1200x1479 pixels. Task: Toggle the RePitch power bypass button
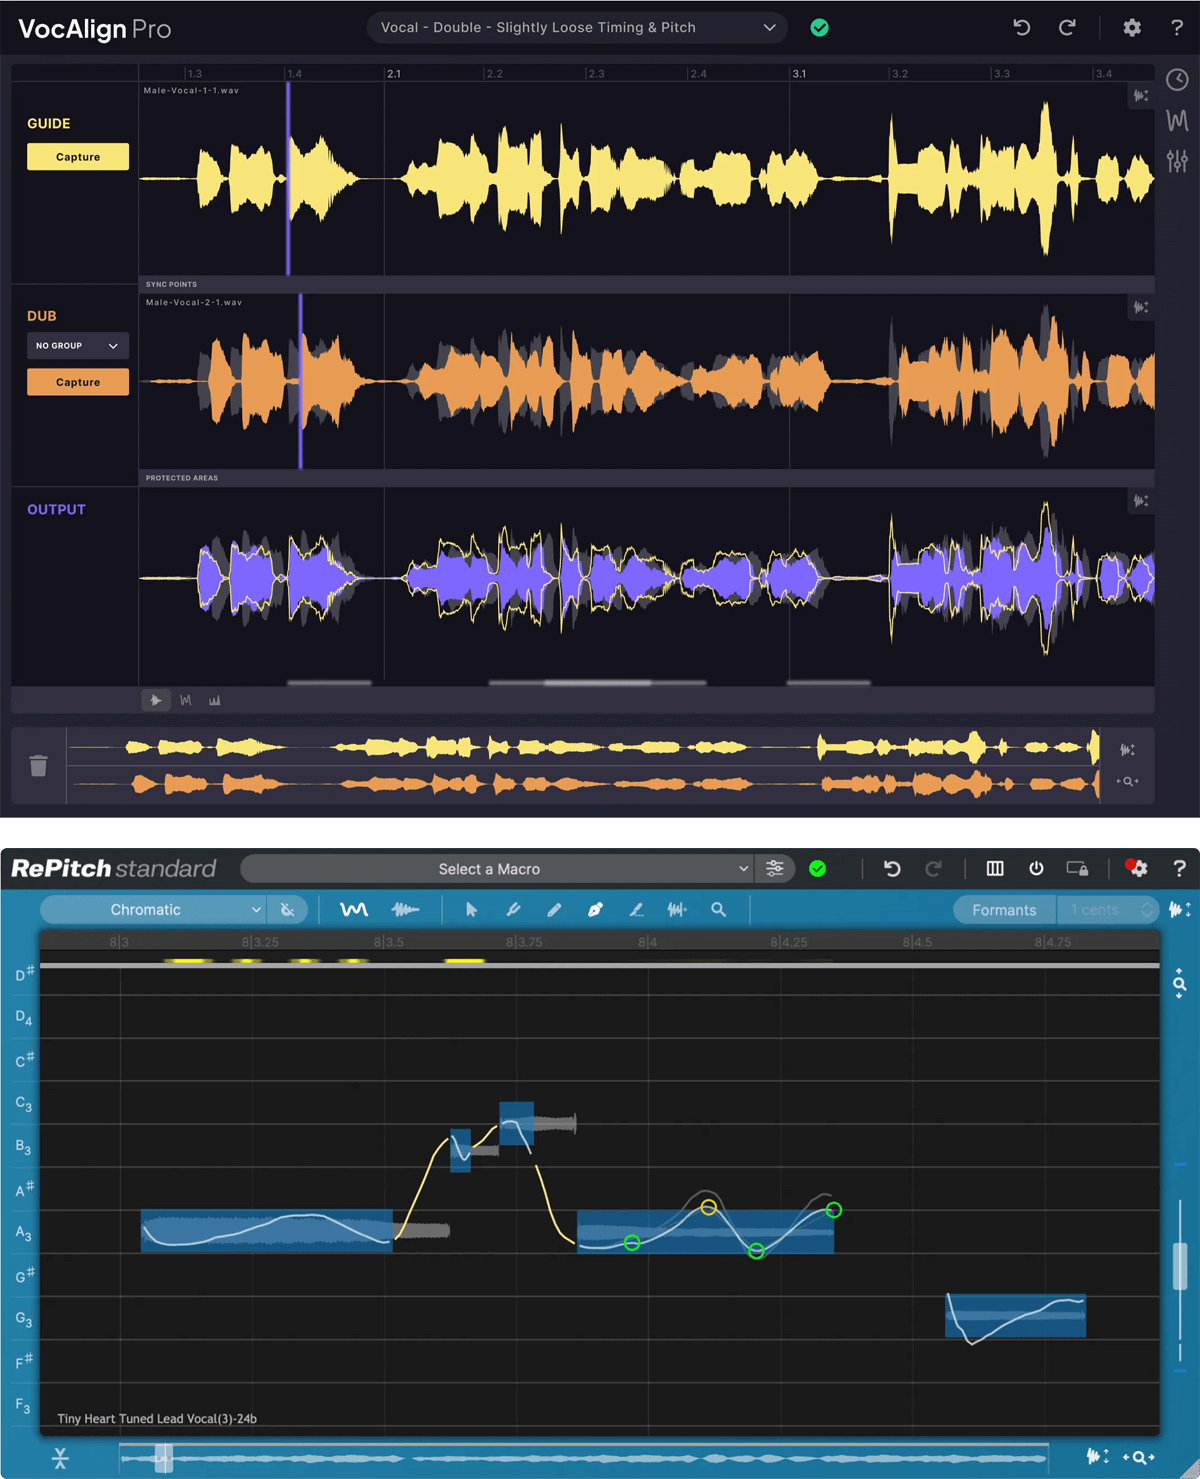click(1036, 869)
